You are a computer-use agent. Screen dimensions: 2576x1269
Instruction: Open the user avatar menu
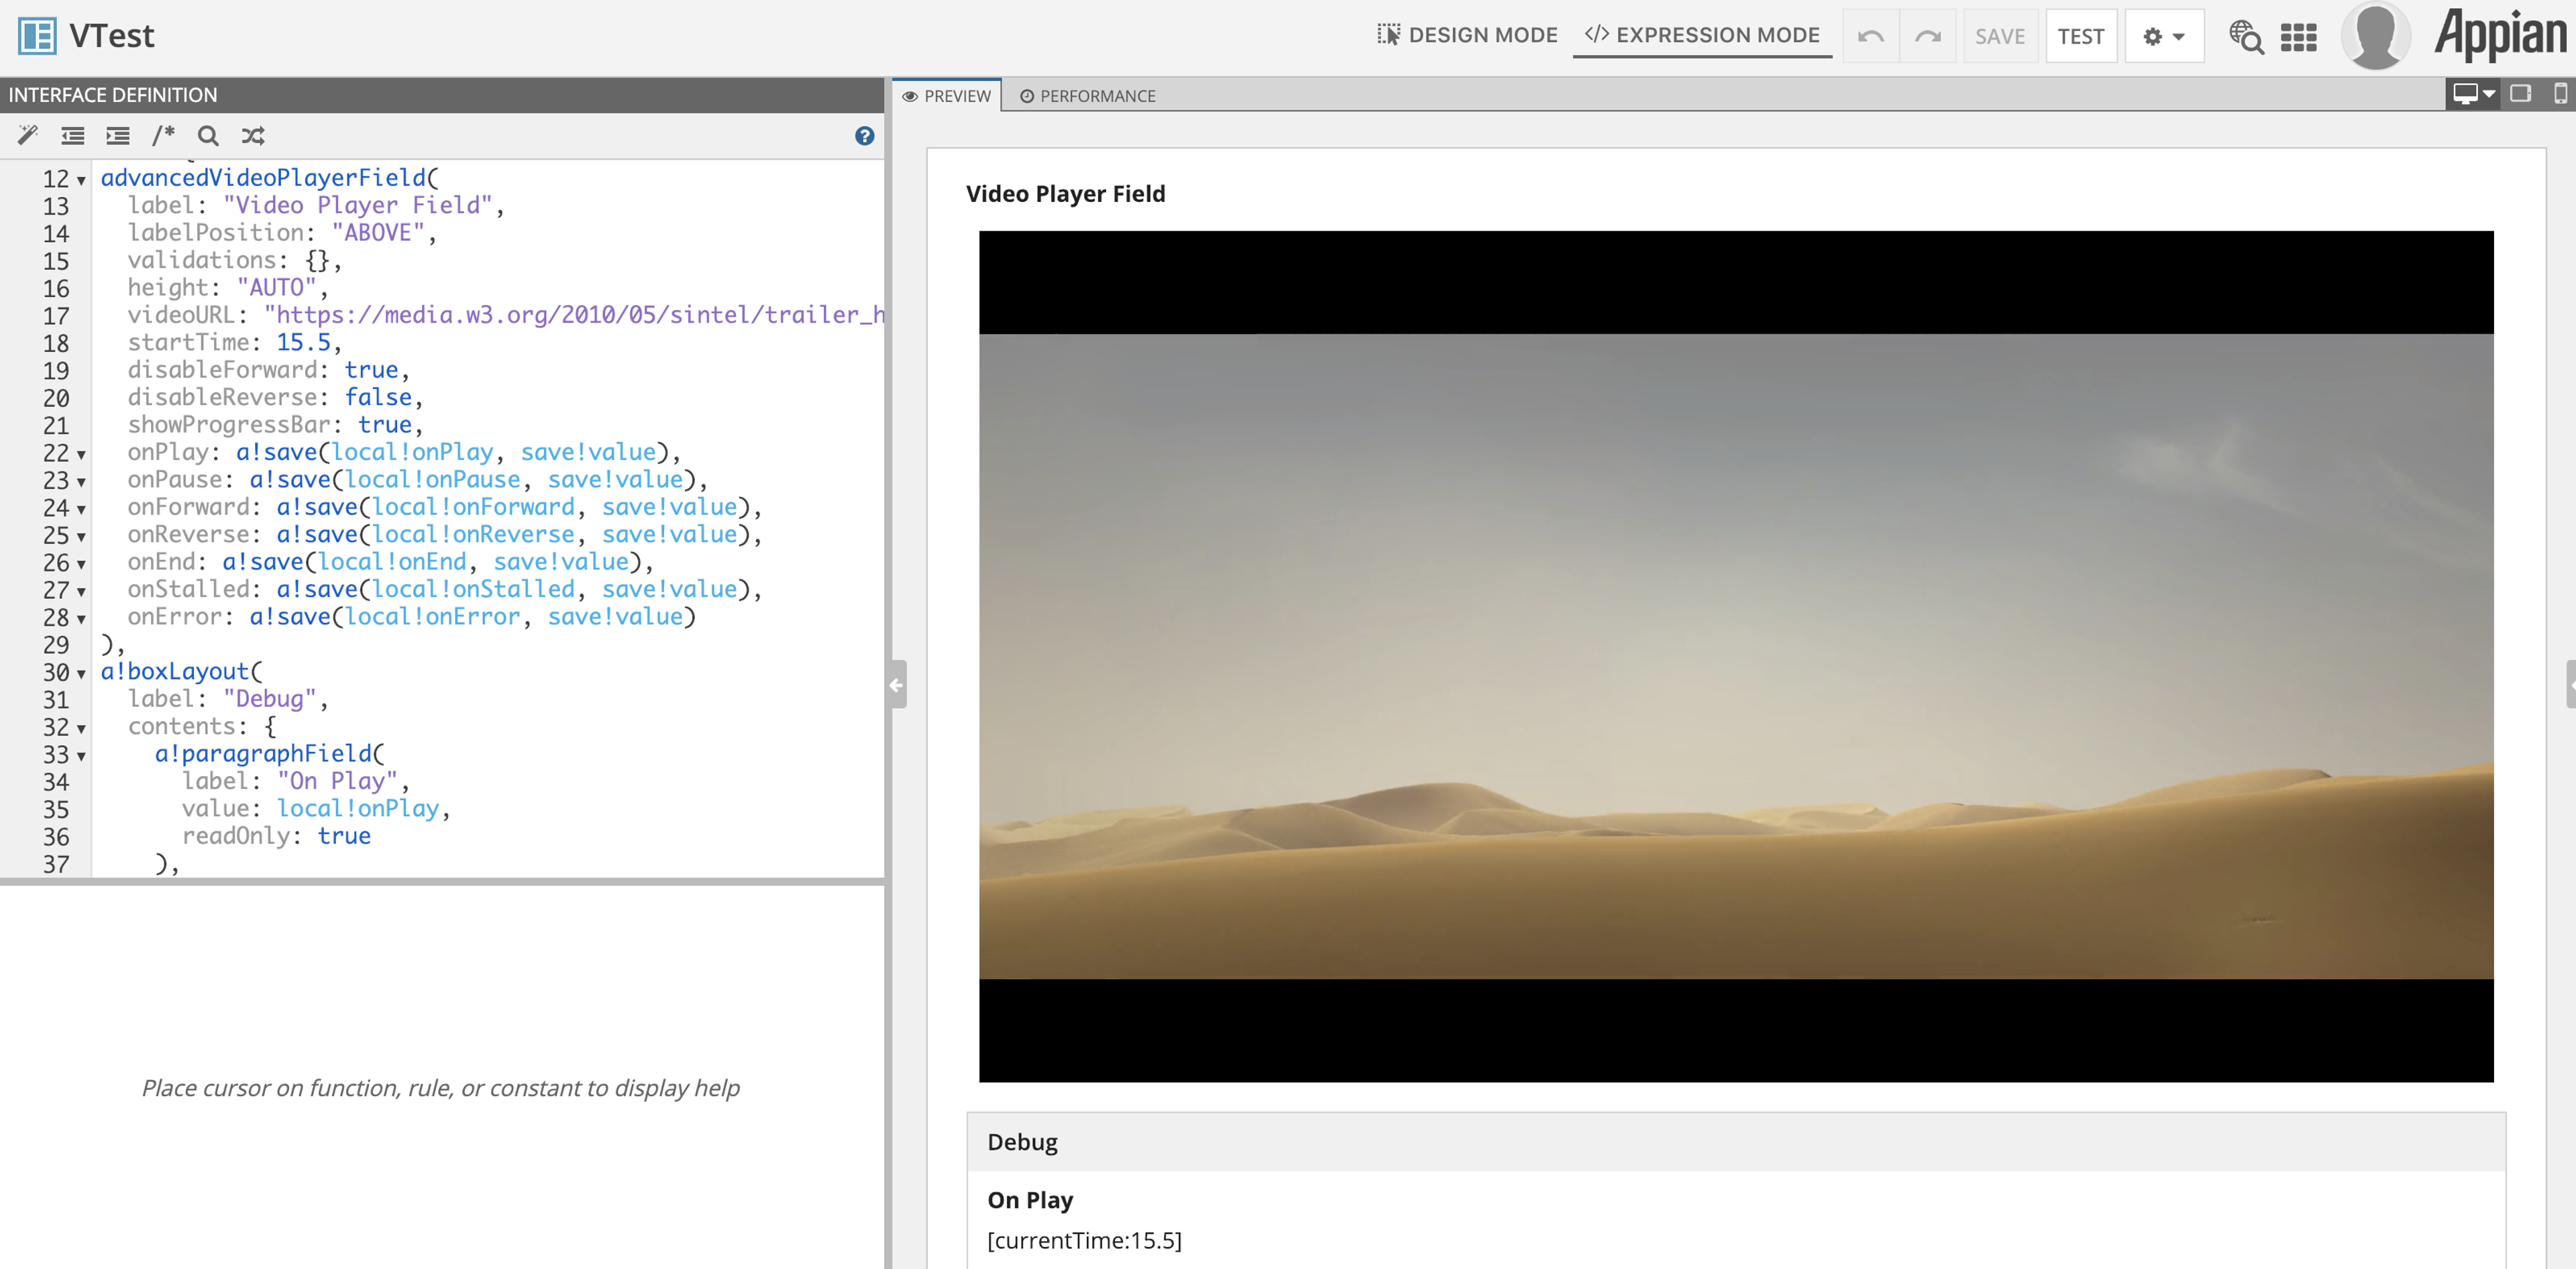coord(2376,35)
